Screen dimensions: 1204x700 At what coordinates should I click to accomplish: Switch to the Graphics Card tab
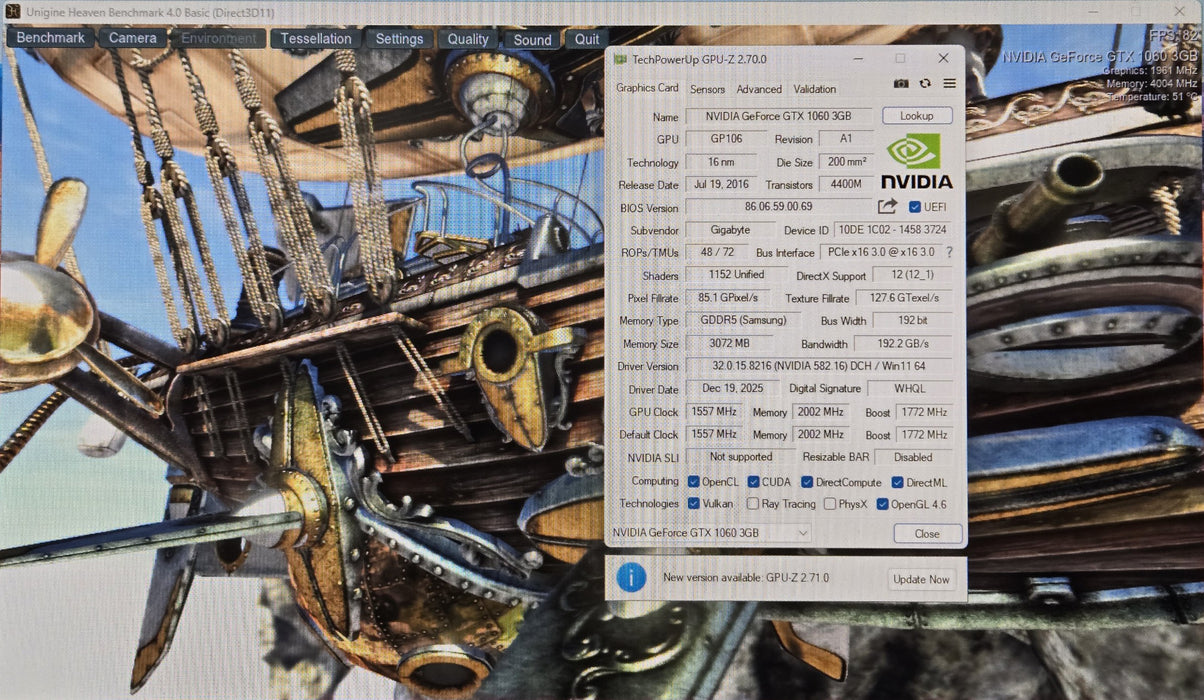point(647,88)
